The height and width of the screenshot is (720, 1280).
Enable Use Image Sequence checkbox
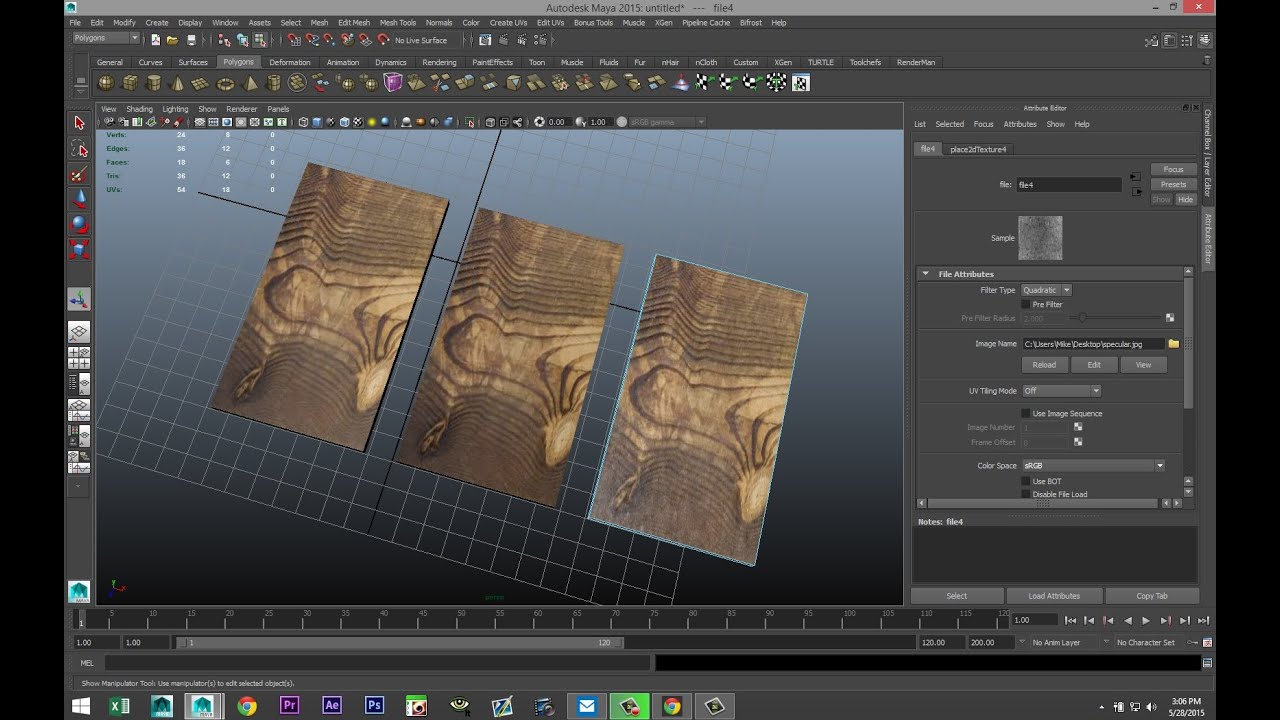pos(1025,413)
